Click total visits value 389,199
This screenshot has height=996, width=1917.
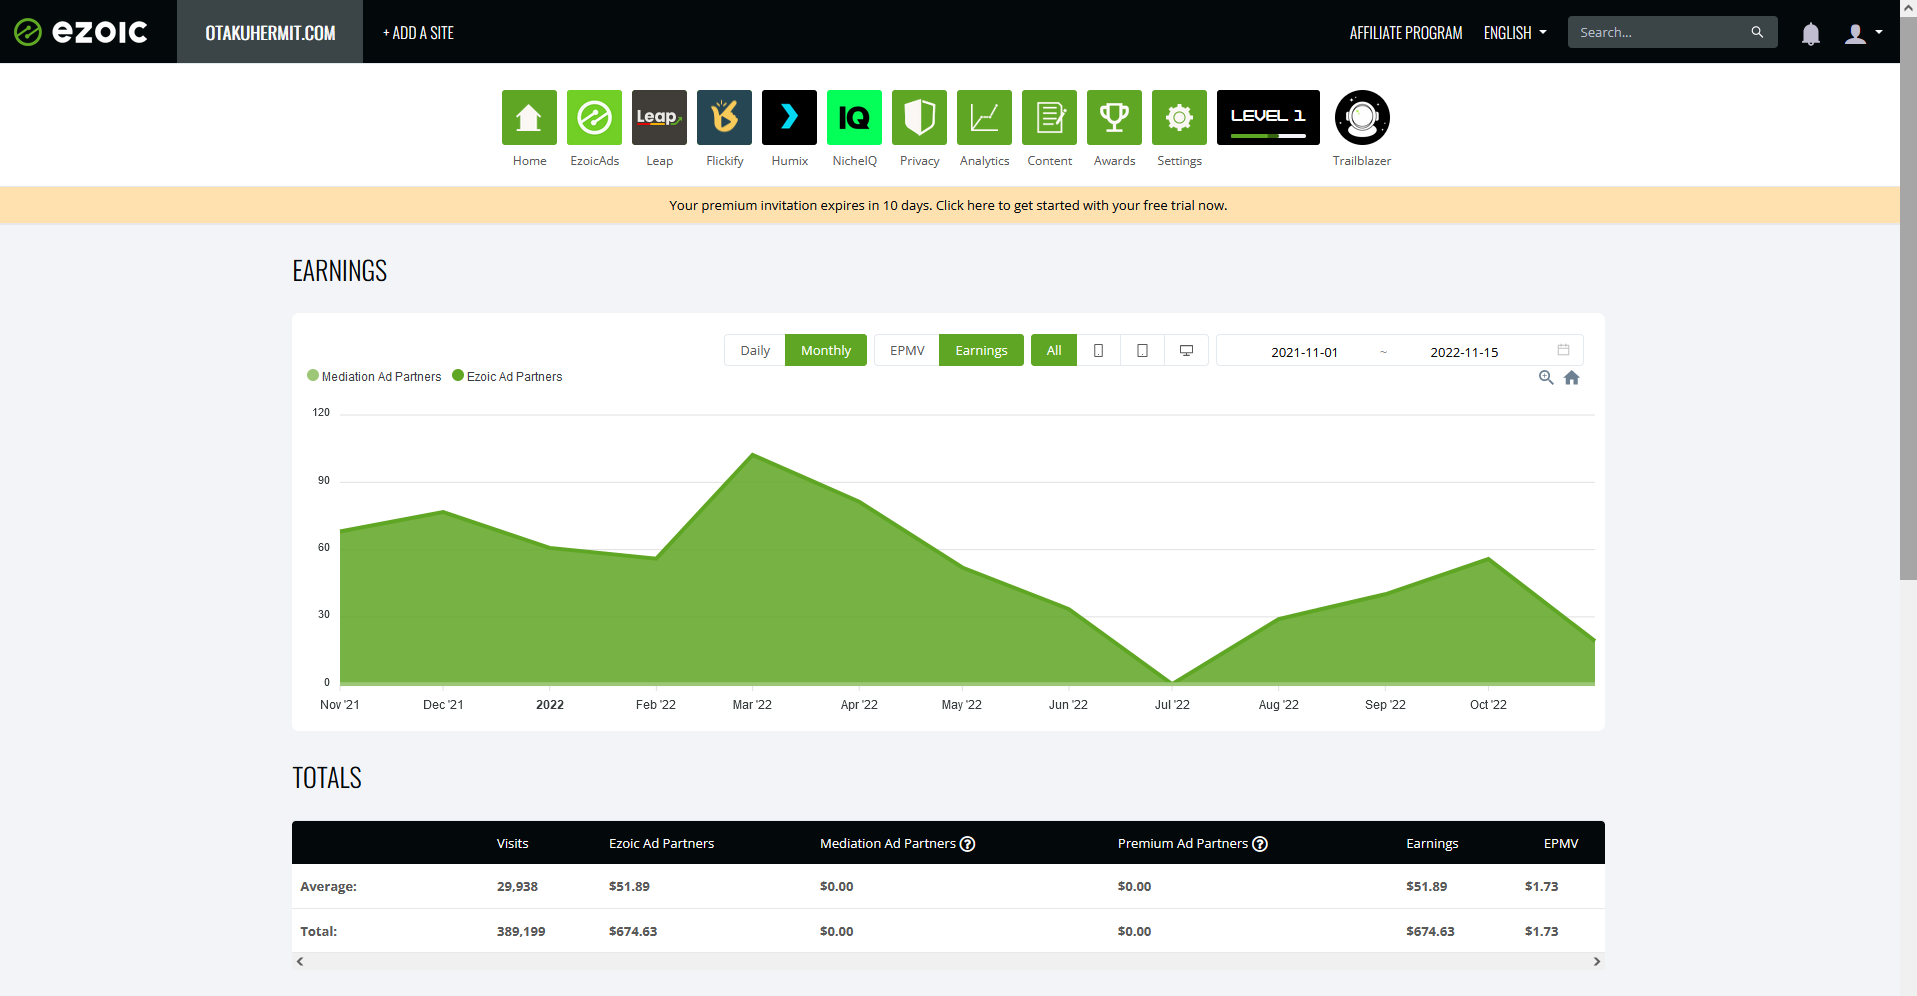521,931
